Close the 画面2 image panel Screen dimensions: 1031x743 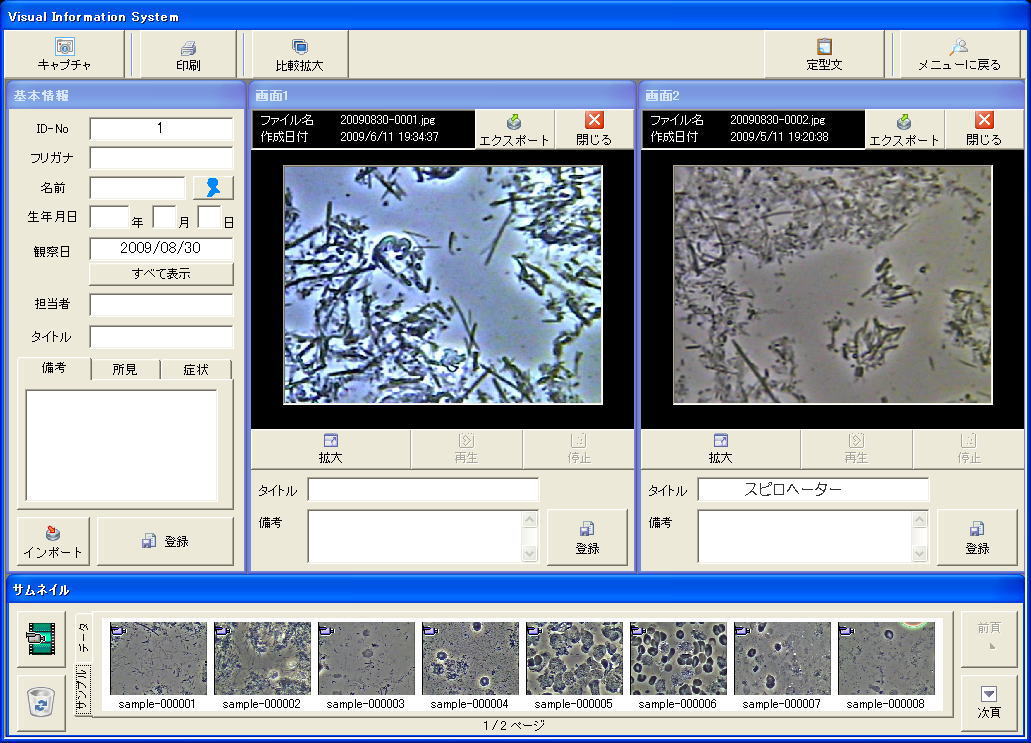983,130
